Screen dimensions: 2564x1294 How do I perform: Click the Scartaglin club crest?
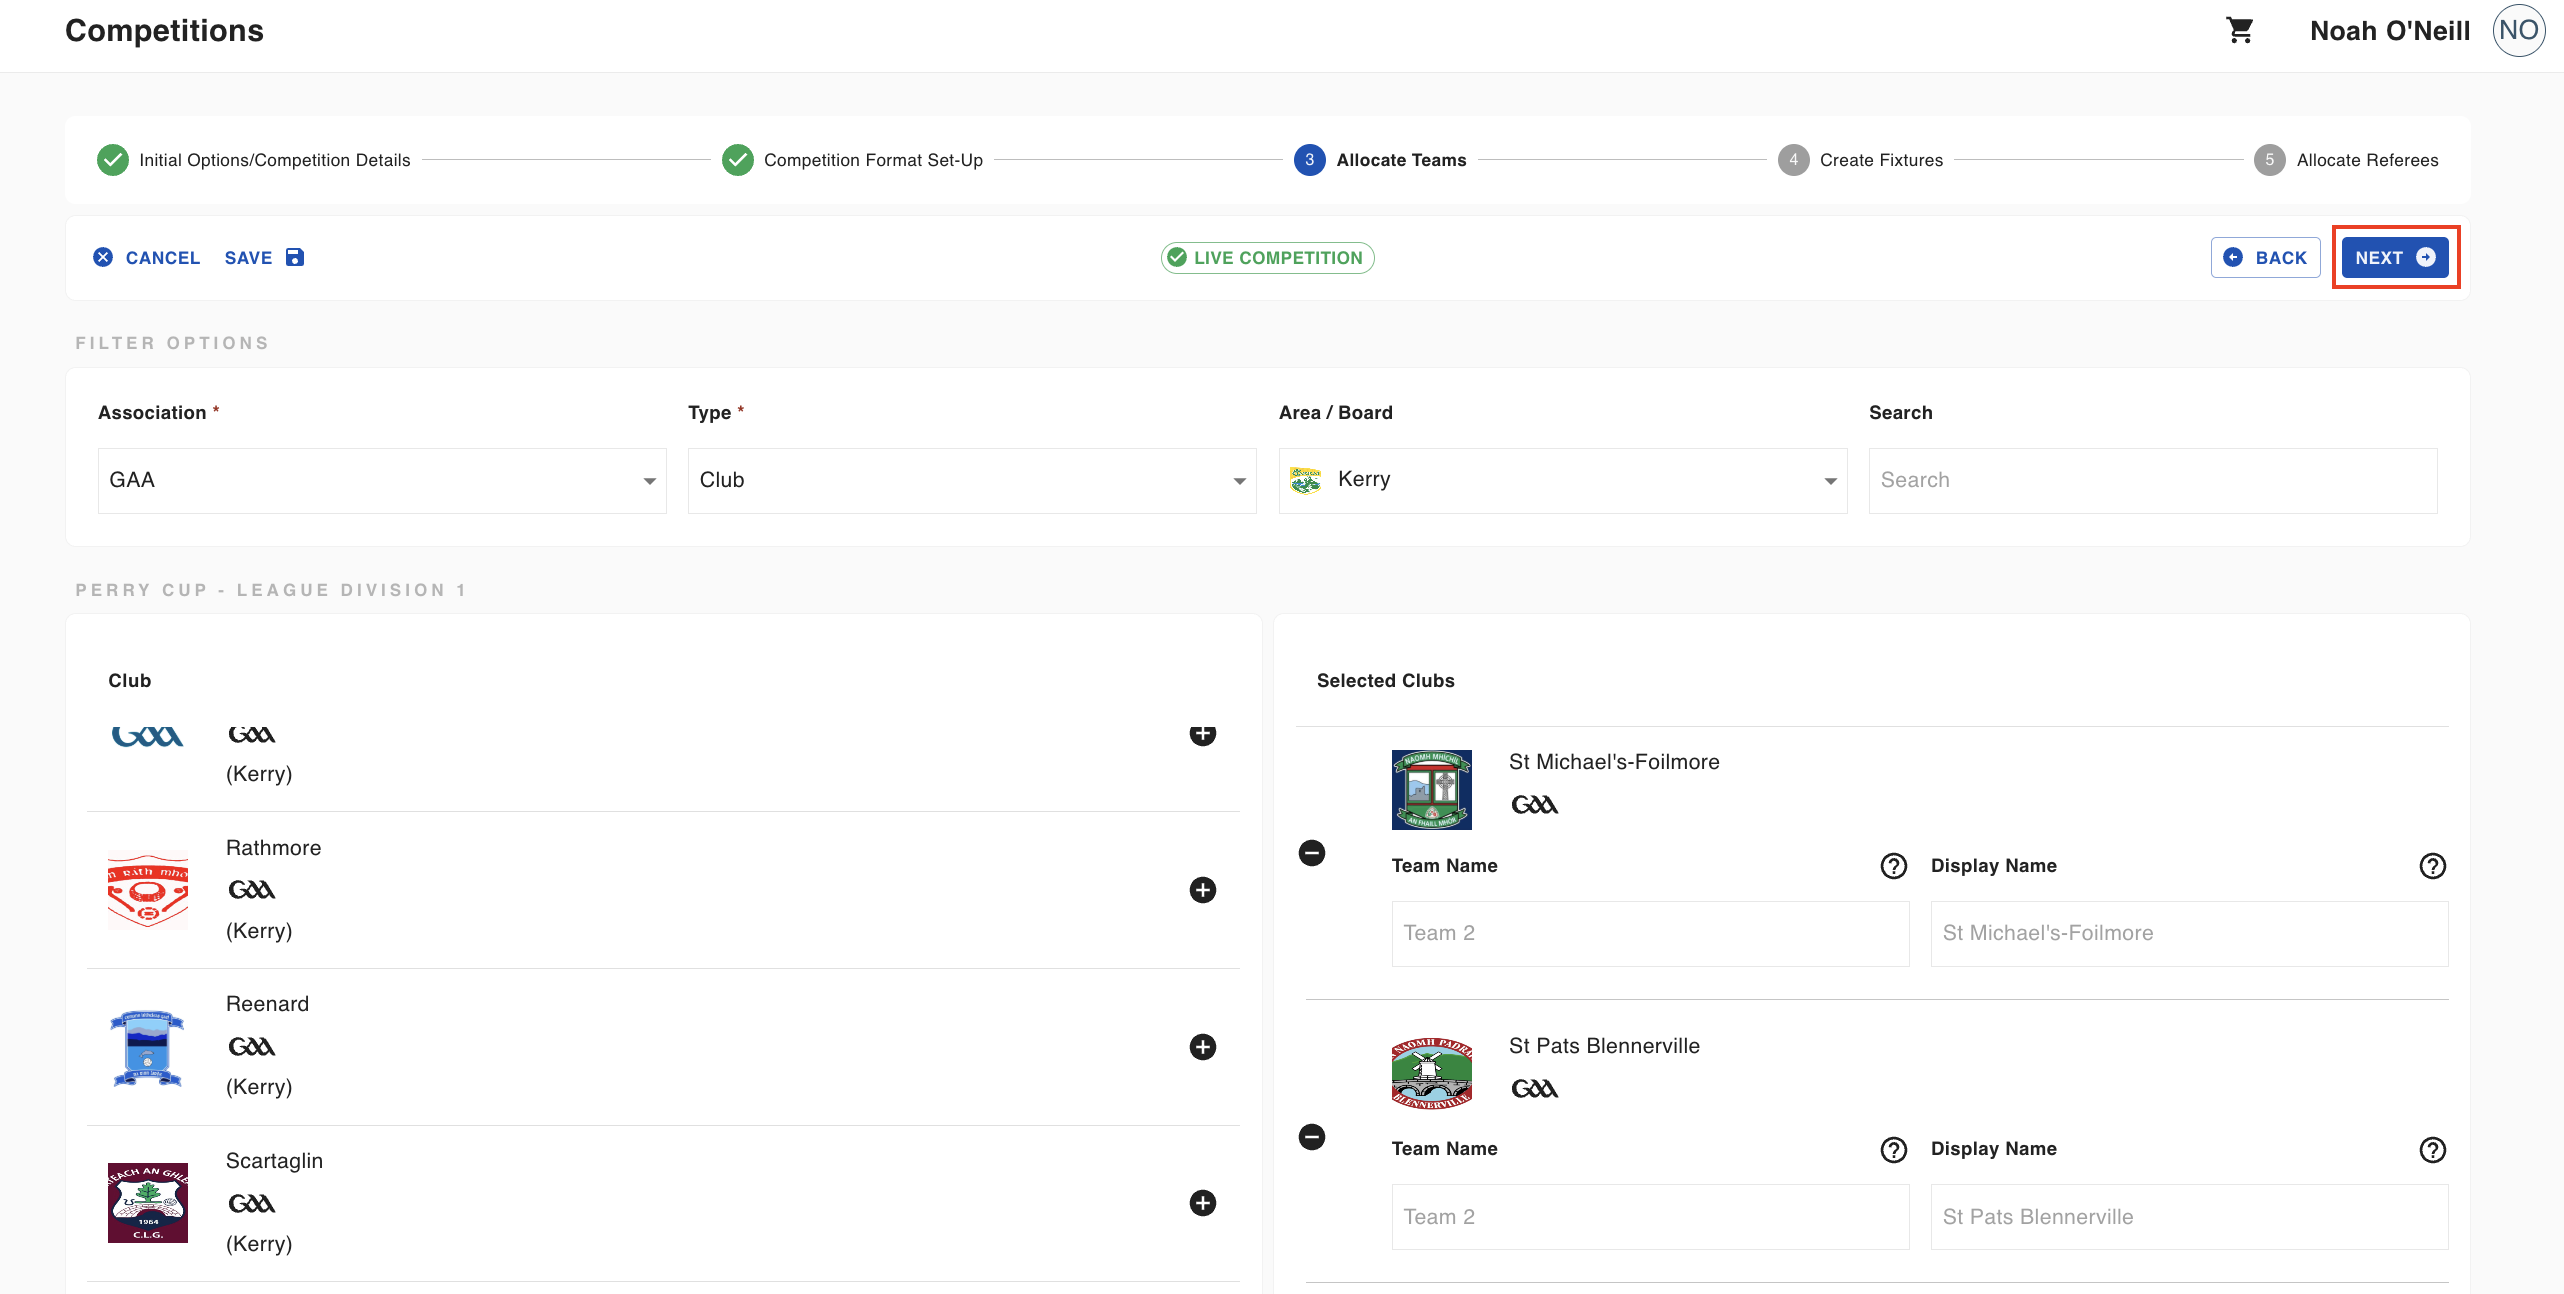[148, 1203]
